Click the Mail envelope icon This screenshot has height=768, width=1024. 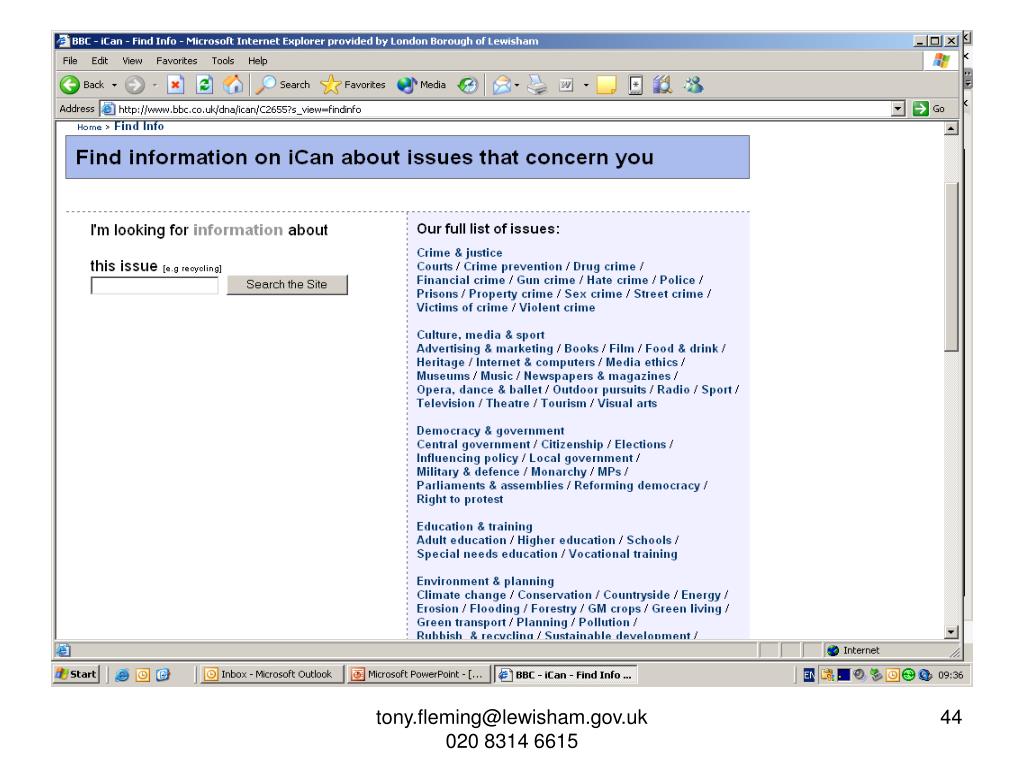(502, 84)
